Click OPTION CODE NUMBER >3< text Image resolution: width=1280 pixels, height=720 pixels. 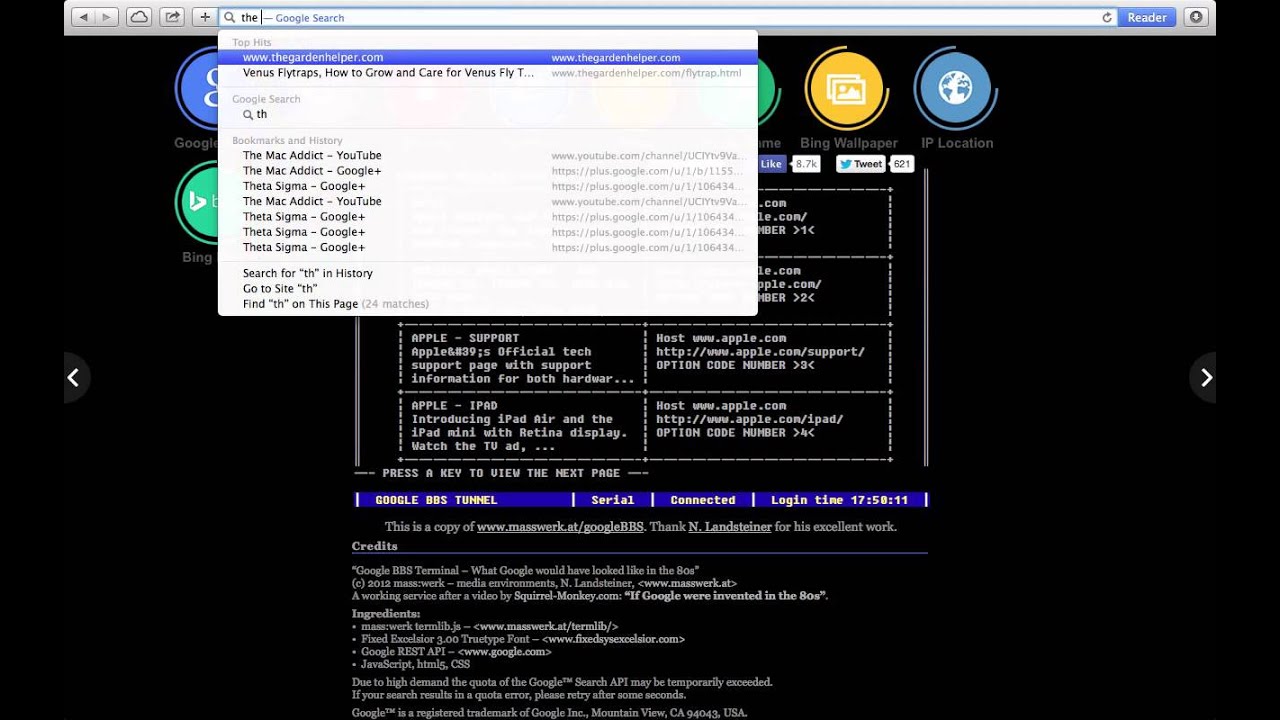735,366
